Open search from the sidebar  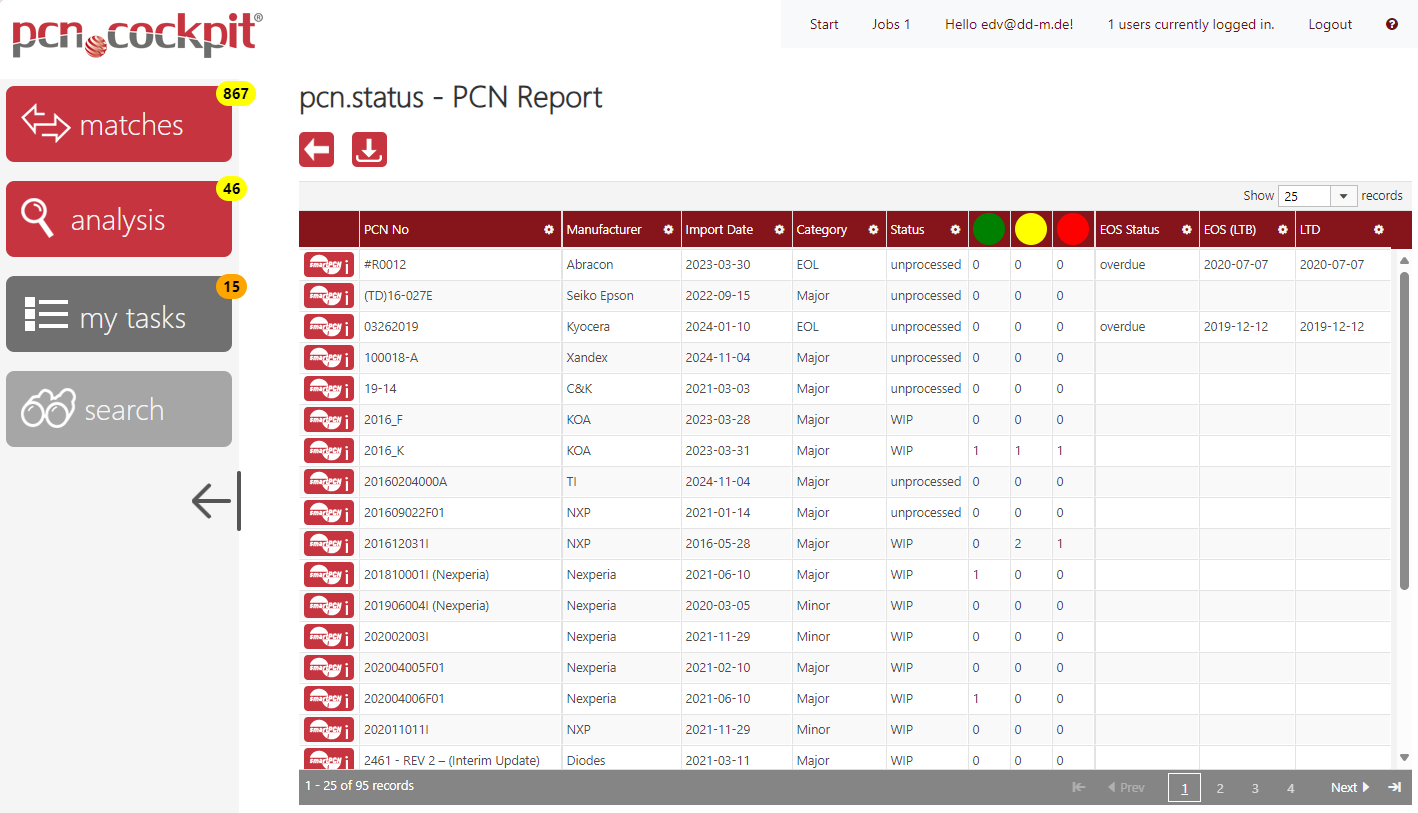[x=118, y=408]
